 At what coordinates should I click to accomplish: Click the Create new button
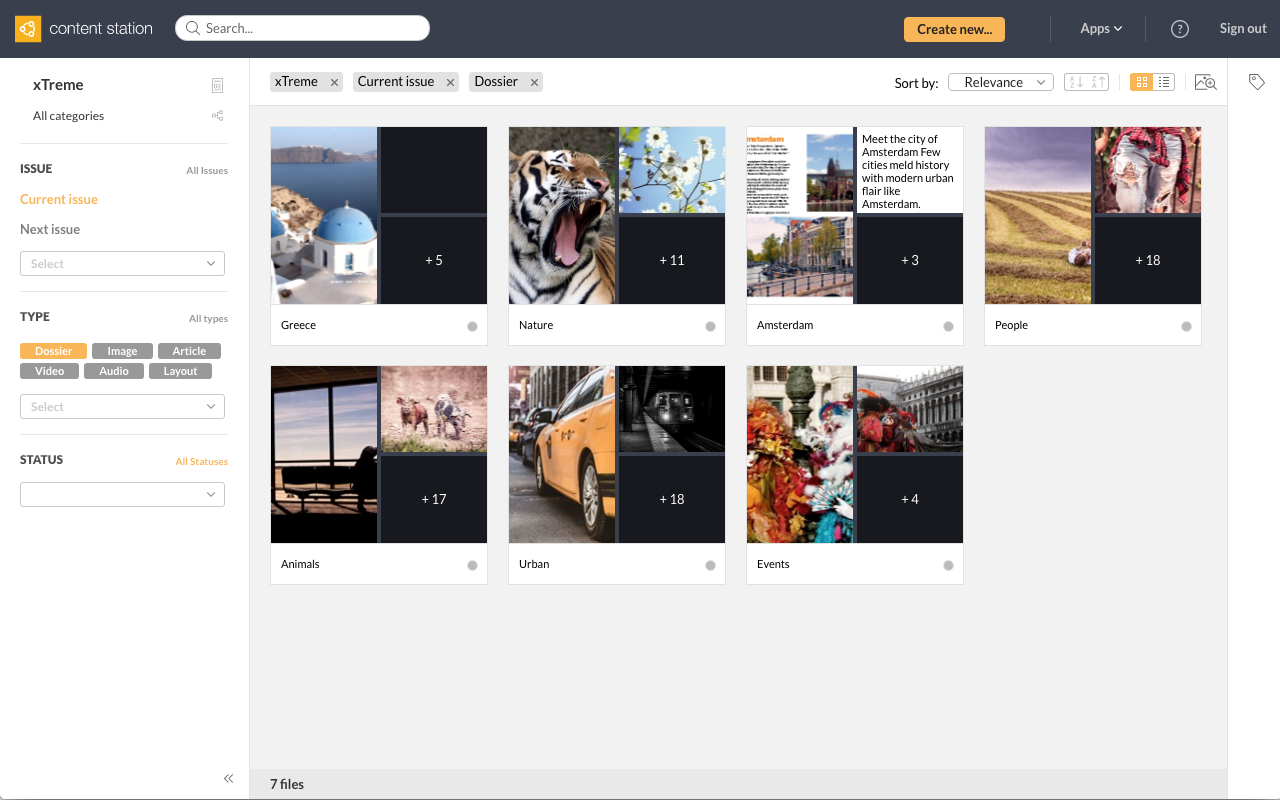click(954, 29)
